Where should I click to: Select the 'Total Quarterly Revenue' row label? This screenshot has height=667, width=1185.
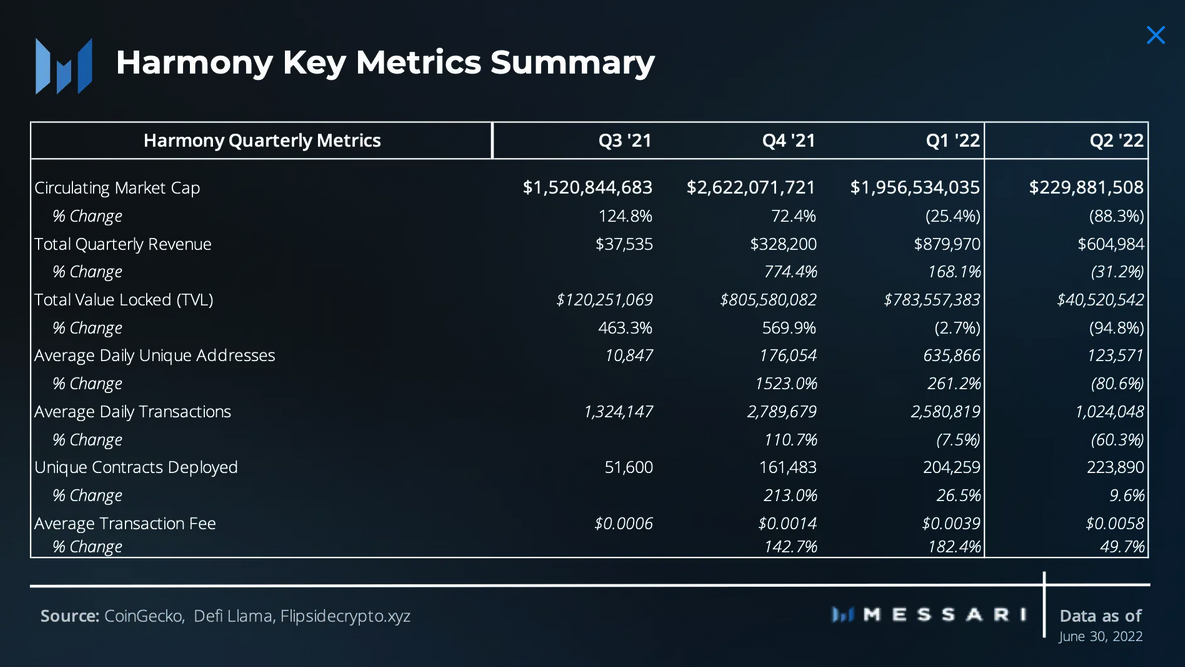[x=122, y=244]
